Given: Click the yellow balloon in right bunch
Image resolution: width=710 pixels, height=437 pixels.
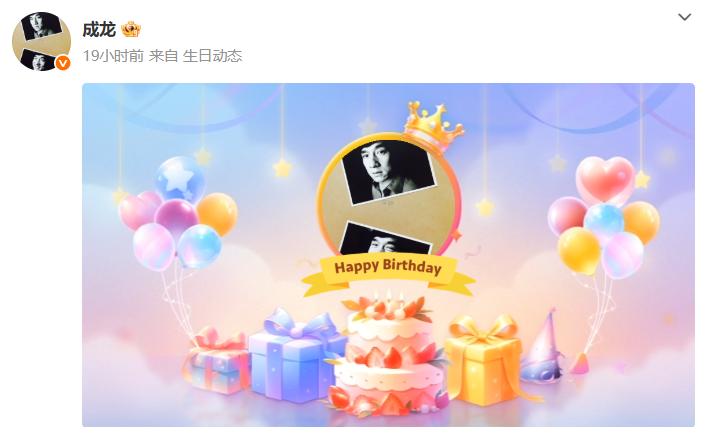Looking at the screenshot, I should point(579,251).
